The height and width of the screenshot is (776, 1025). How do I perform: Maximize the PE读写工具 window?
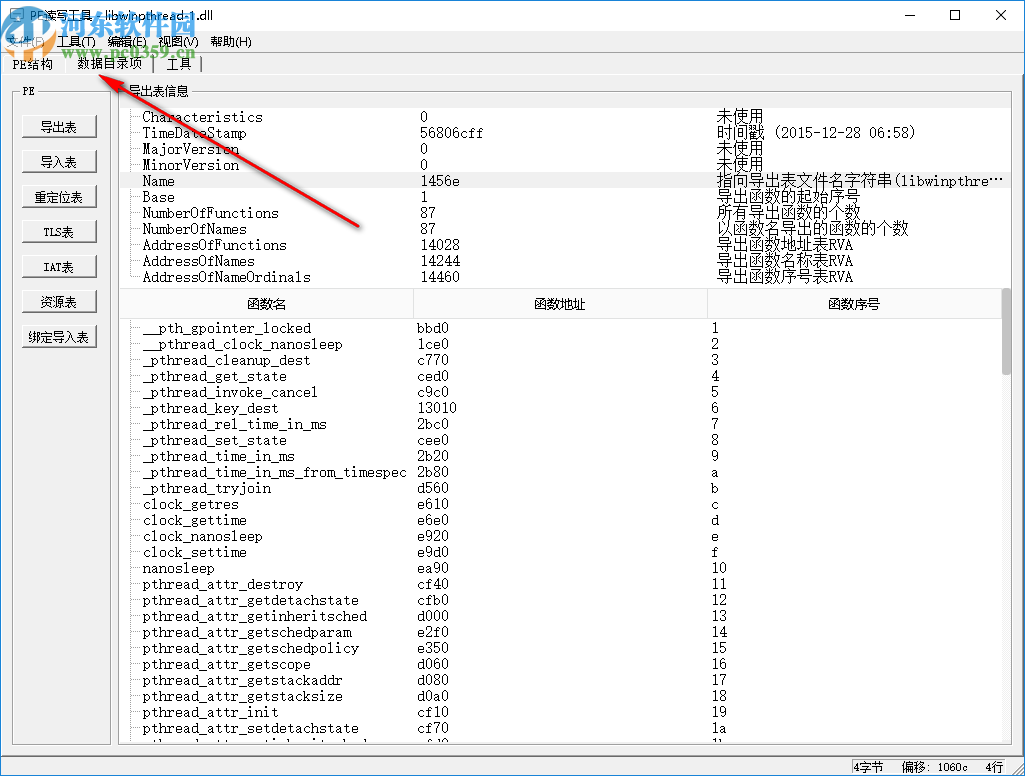click(955, 15)
